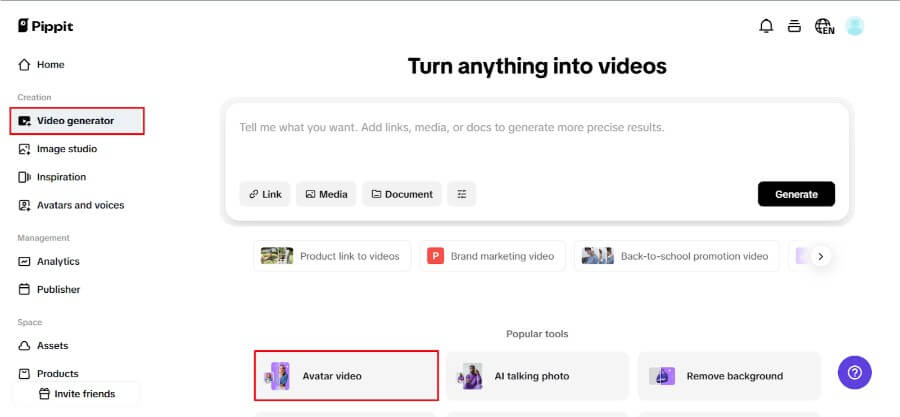
Task: Click the Avatar video thumbnail icon
Action: point(277,376)
